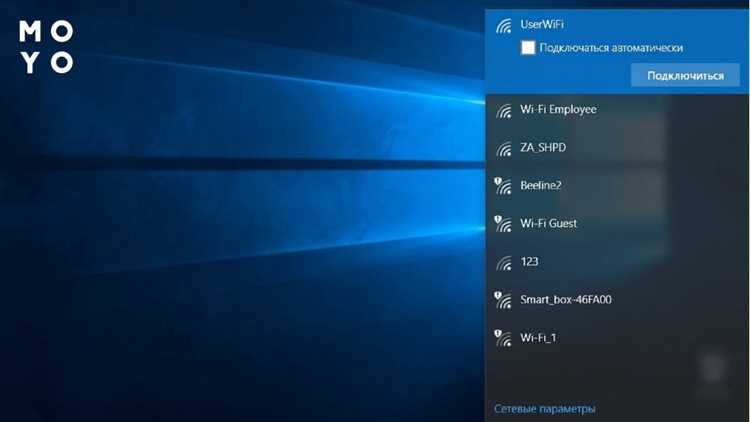Select the 'Beeline2' network

pyautogui.click(x=617, y=186)
